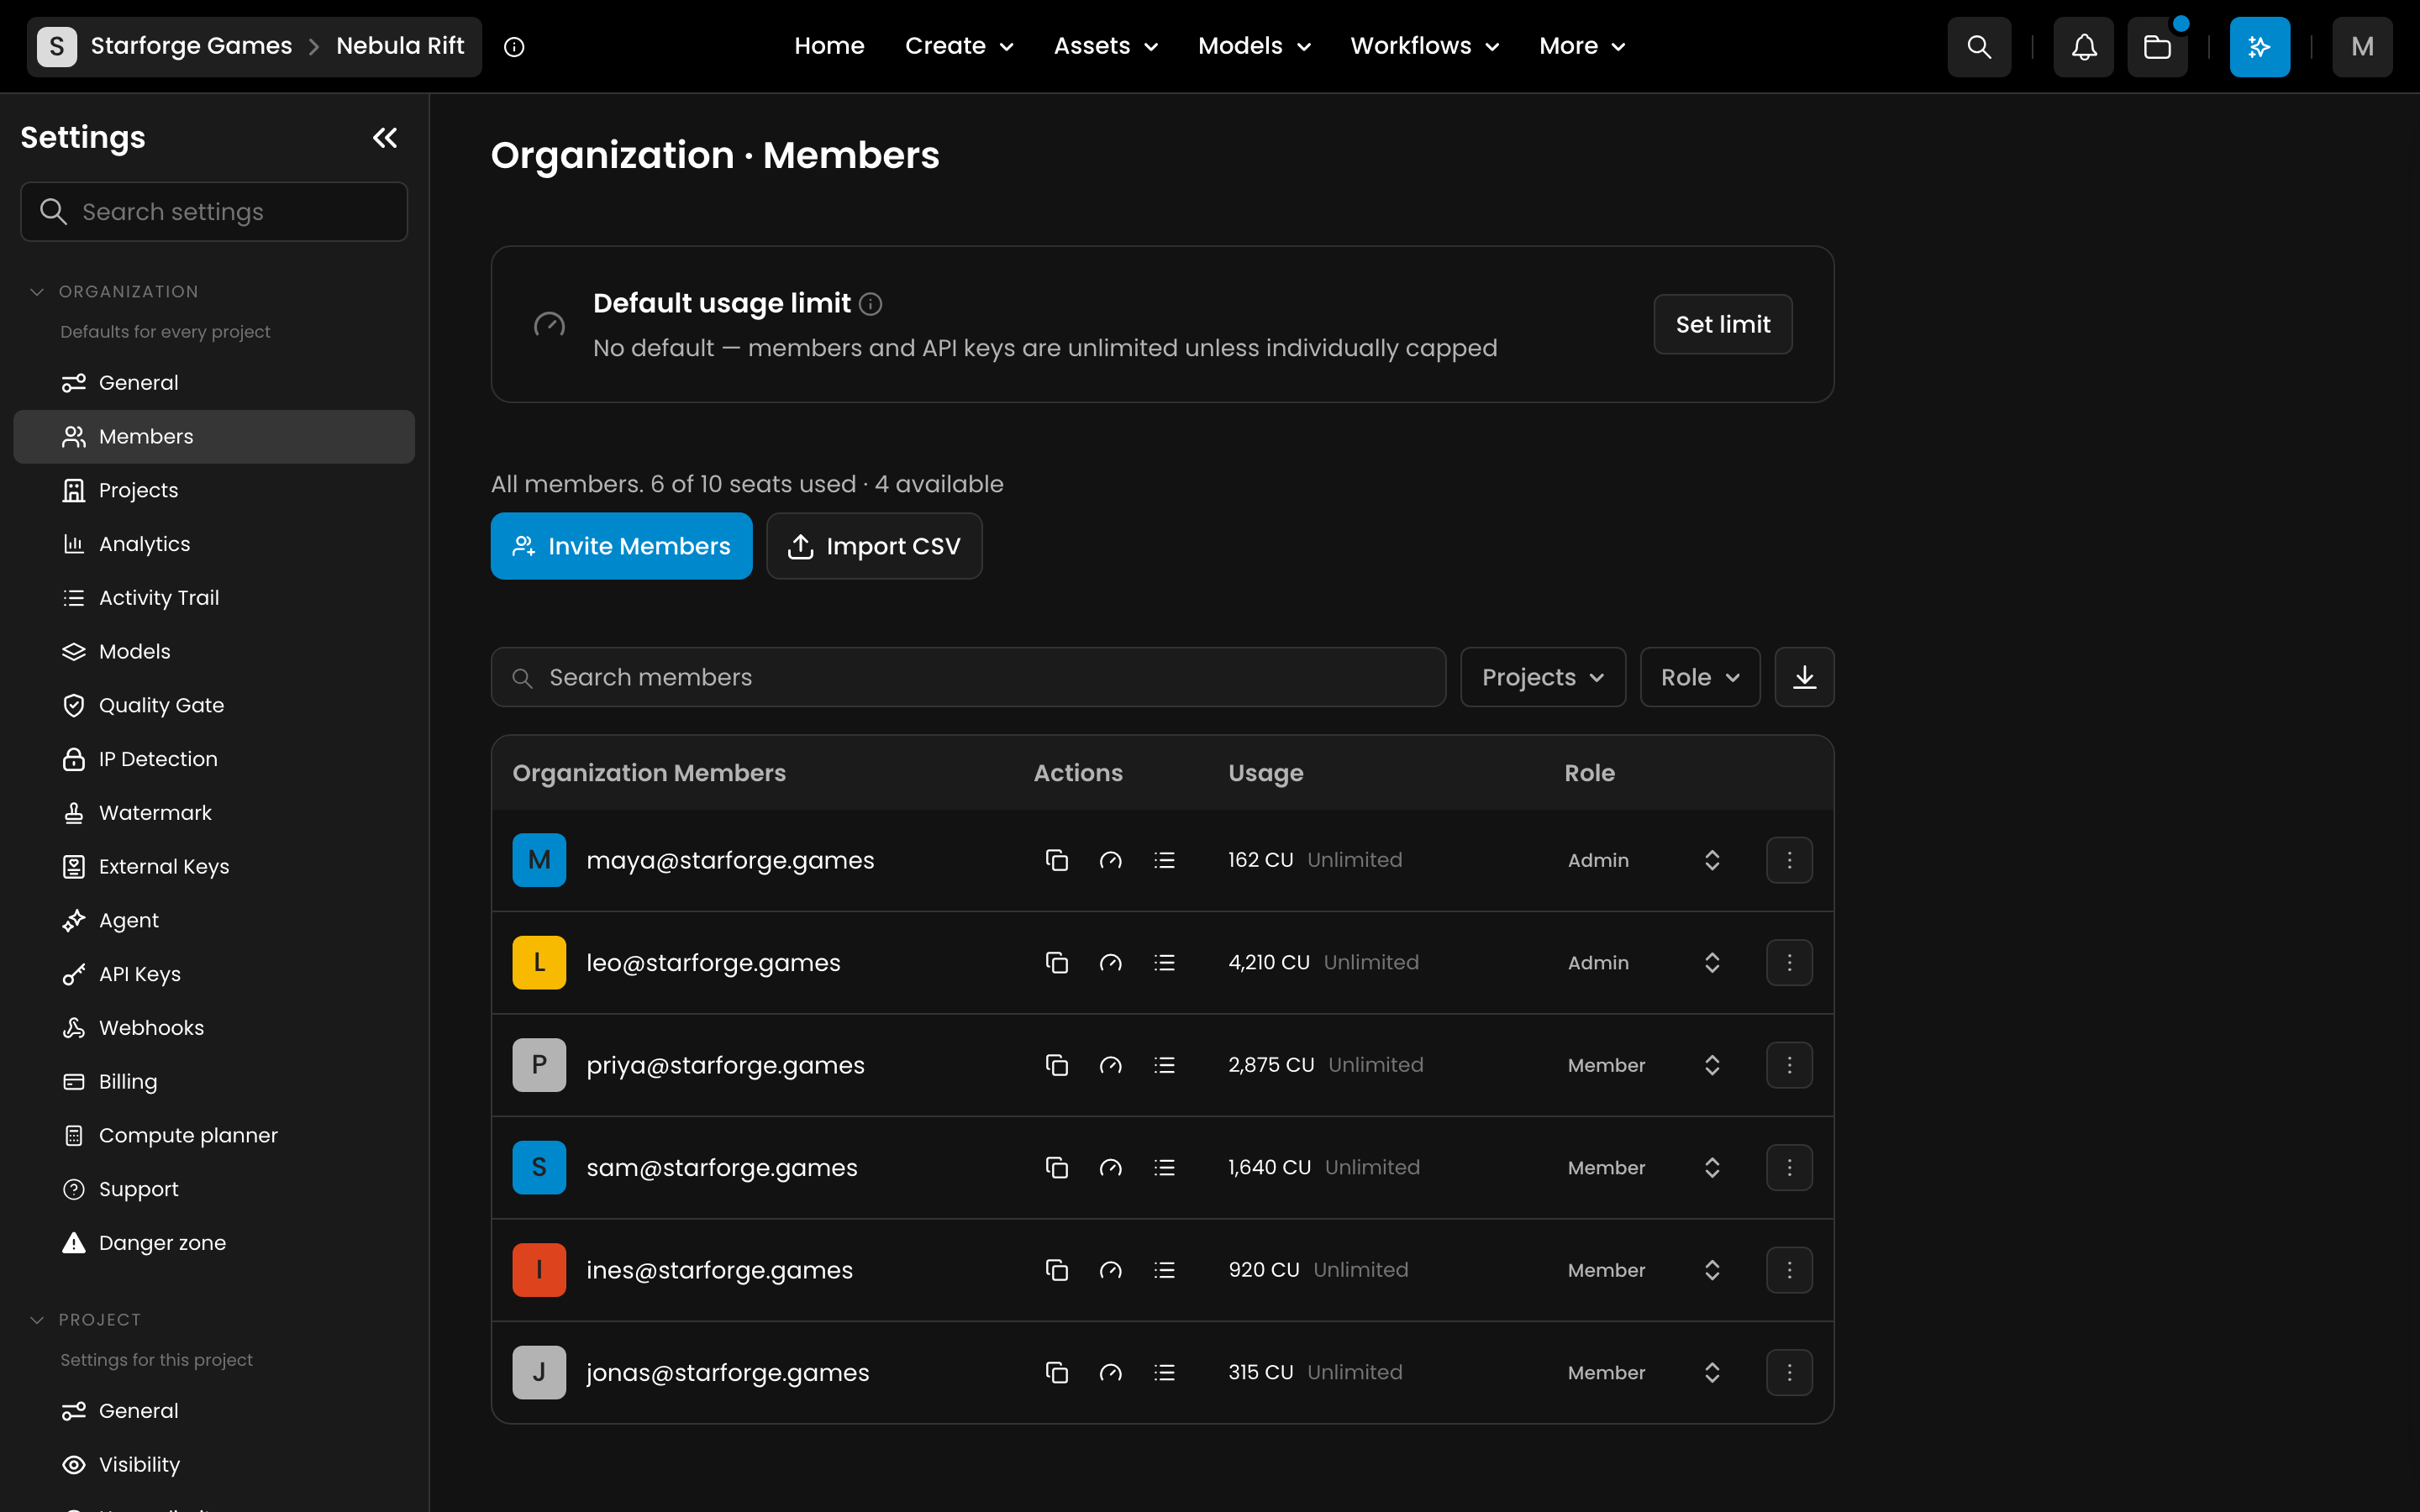Change role selector for sam@starforge.games
This screenshot has width=2420, height=1512.
[1644, 1168]
